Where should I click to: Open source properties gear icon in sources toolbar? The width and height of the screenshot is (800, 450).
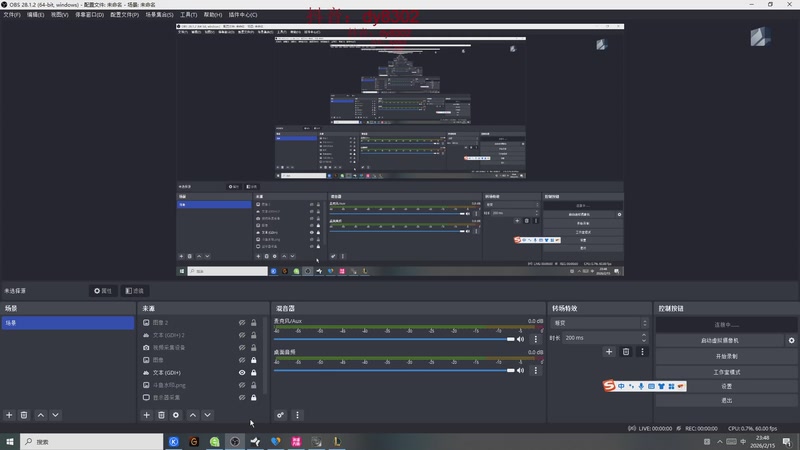click(176, 415)
